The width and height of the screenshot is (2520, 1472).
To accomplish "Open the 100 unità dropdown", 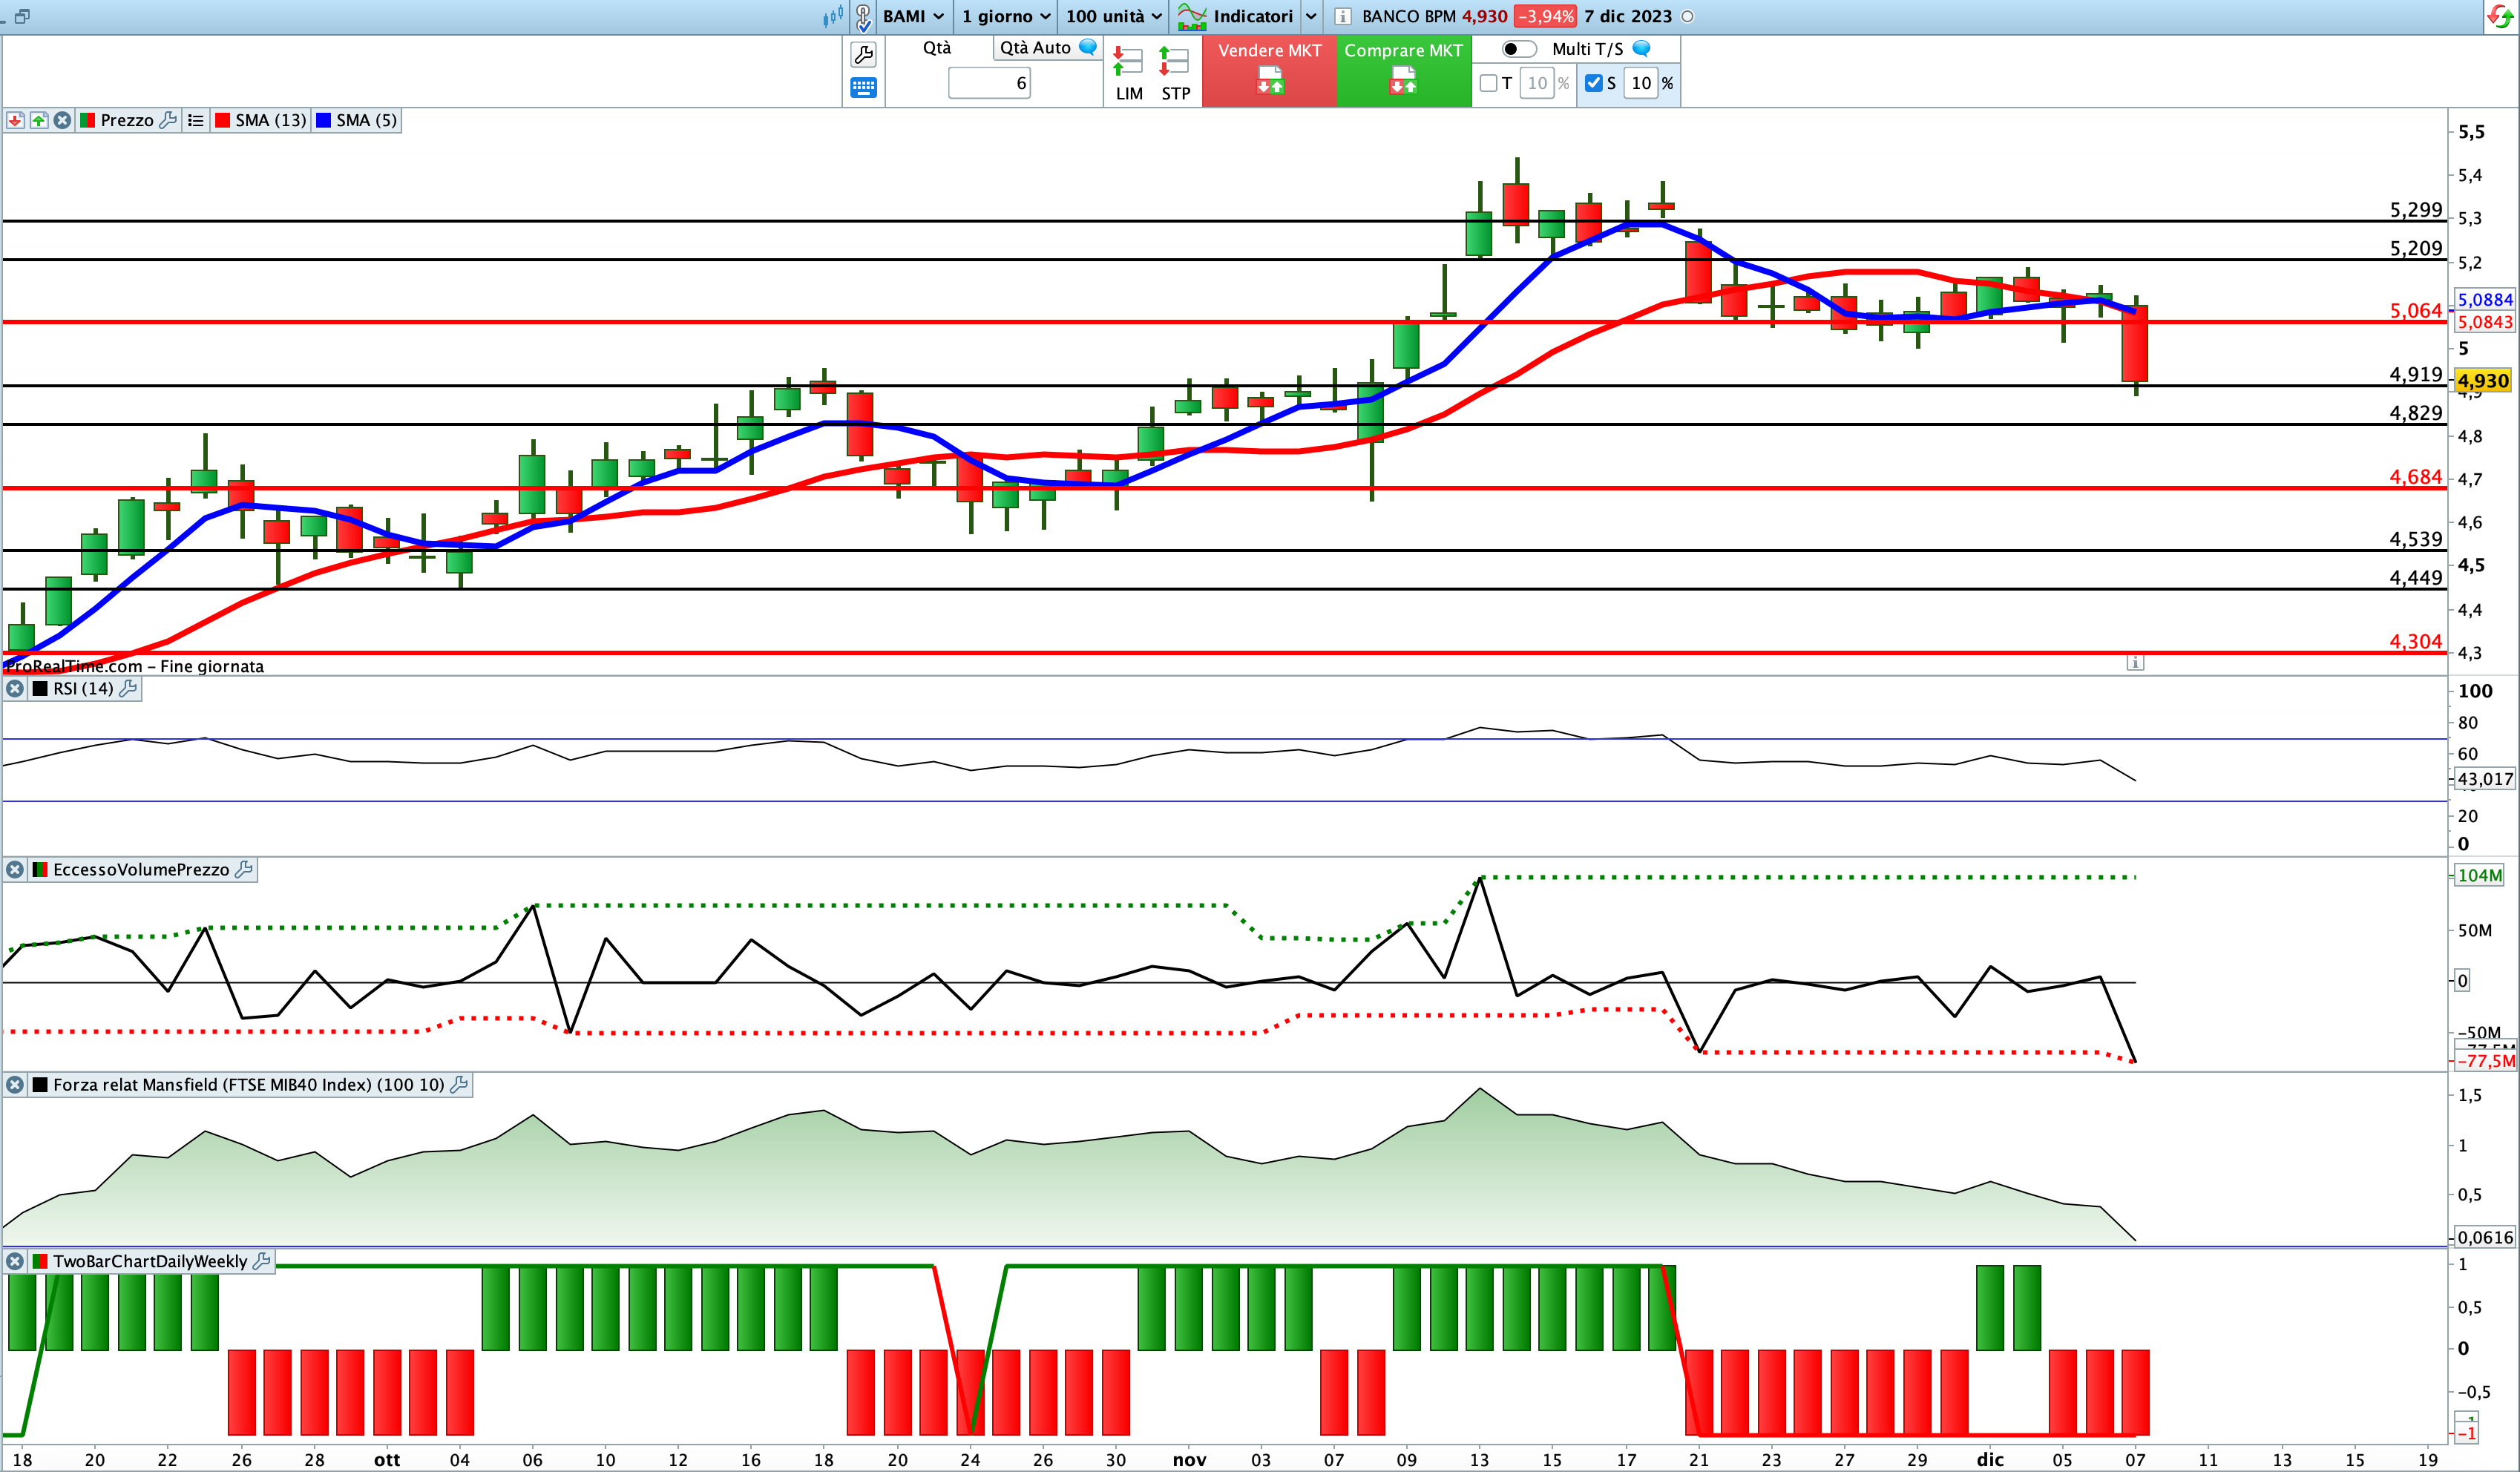I will (x=1114, y=16).
